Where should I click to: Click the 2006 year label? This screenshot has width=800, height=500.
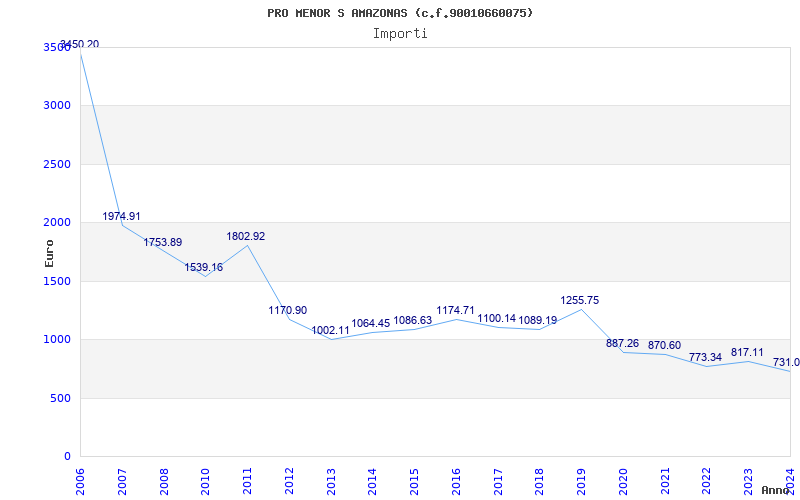click(80, 481)
